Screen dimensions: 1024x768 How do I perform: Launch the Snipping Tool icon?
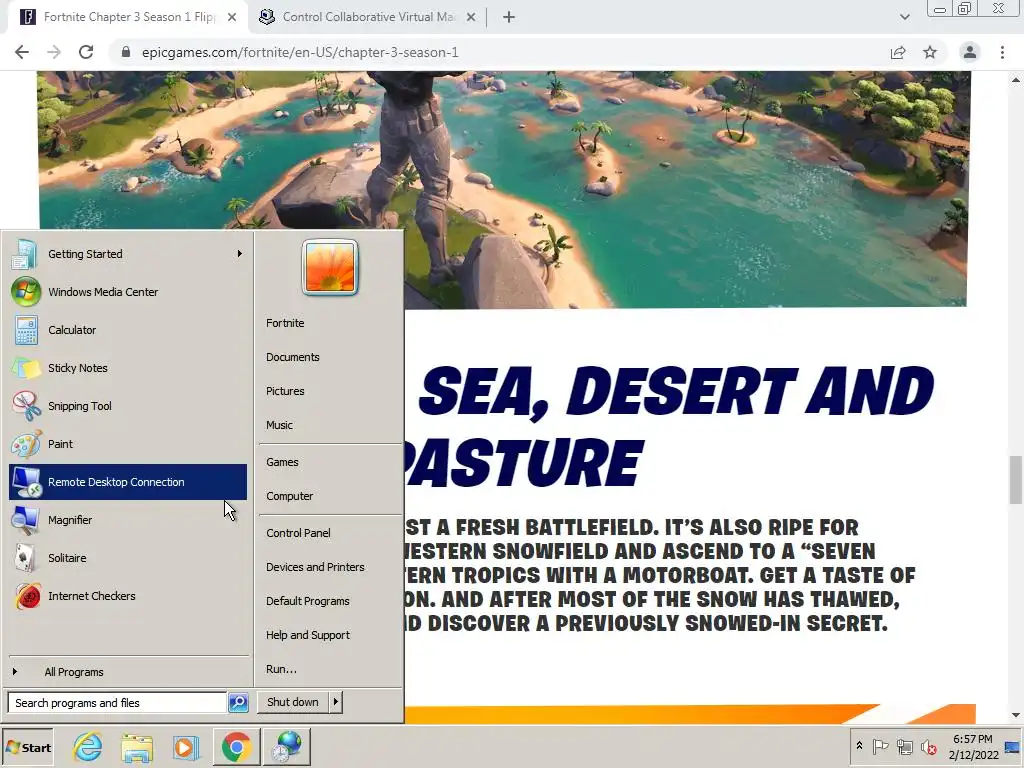pyautogui.click(x=26, y=406)
